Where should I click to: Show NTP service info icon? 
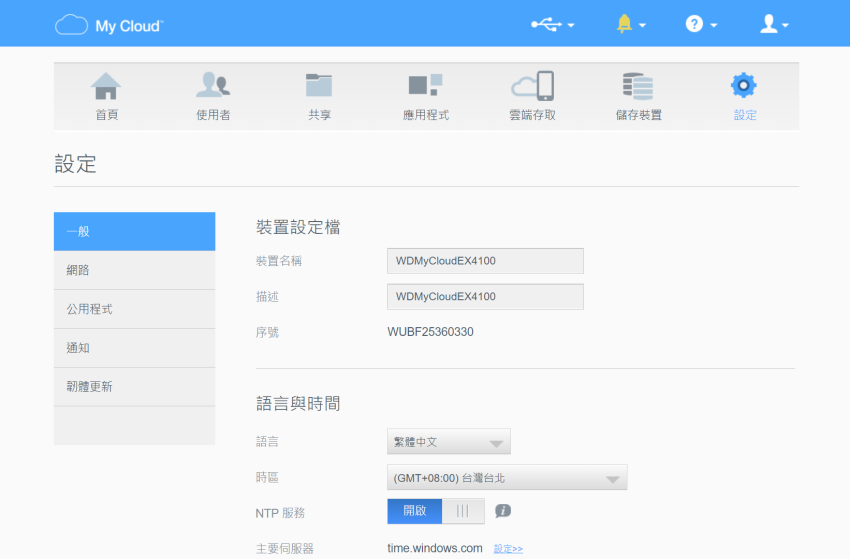pyautogui.click(x=503, y=511)
